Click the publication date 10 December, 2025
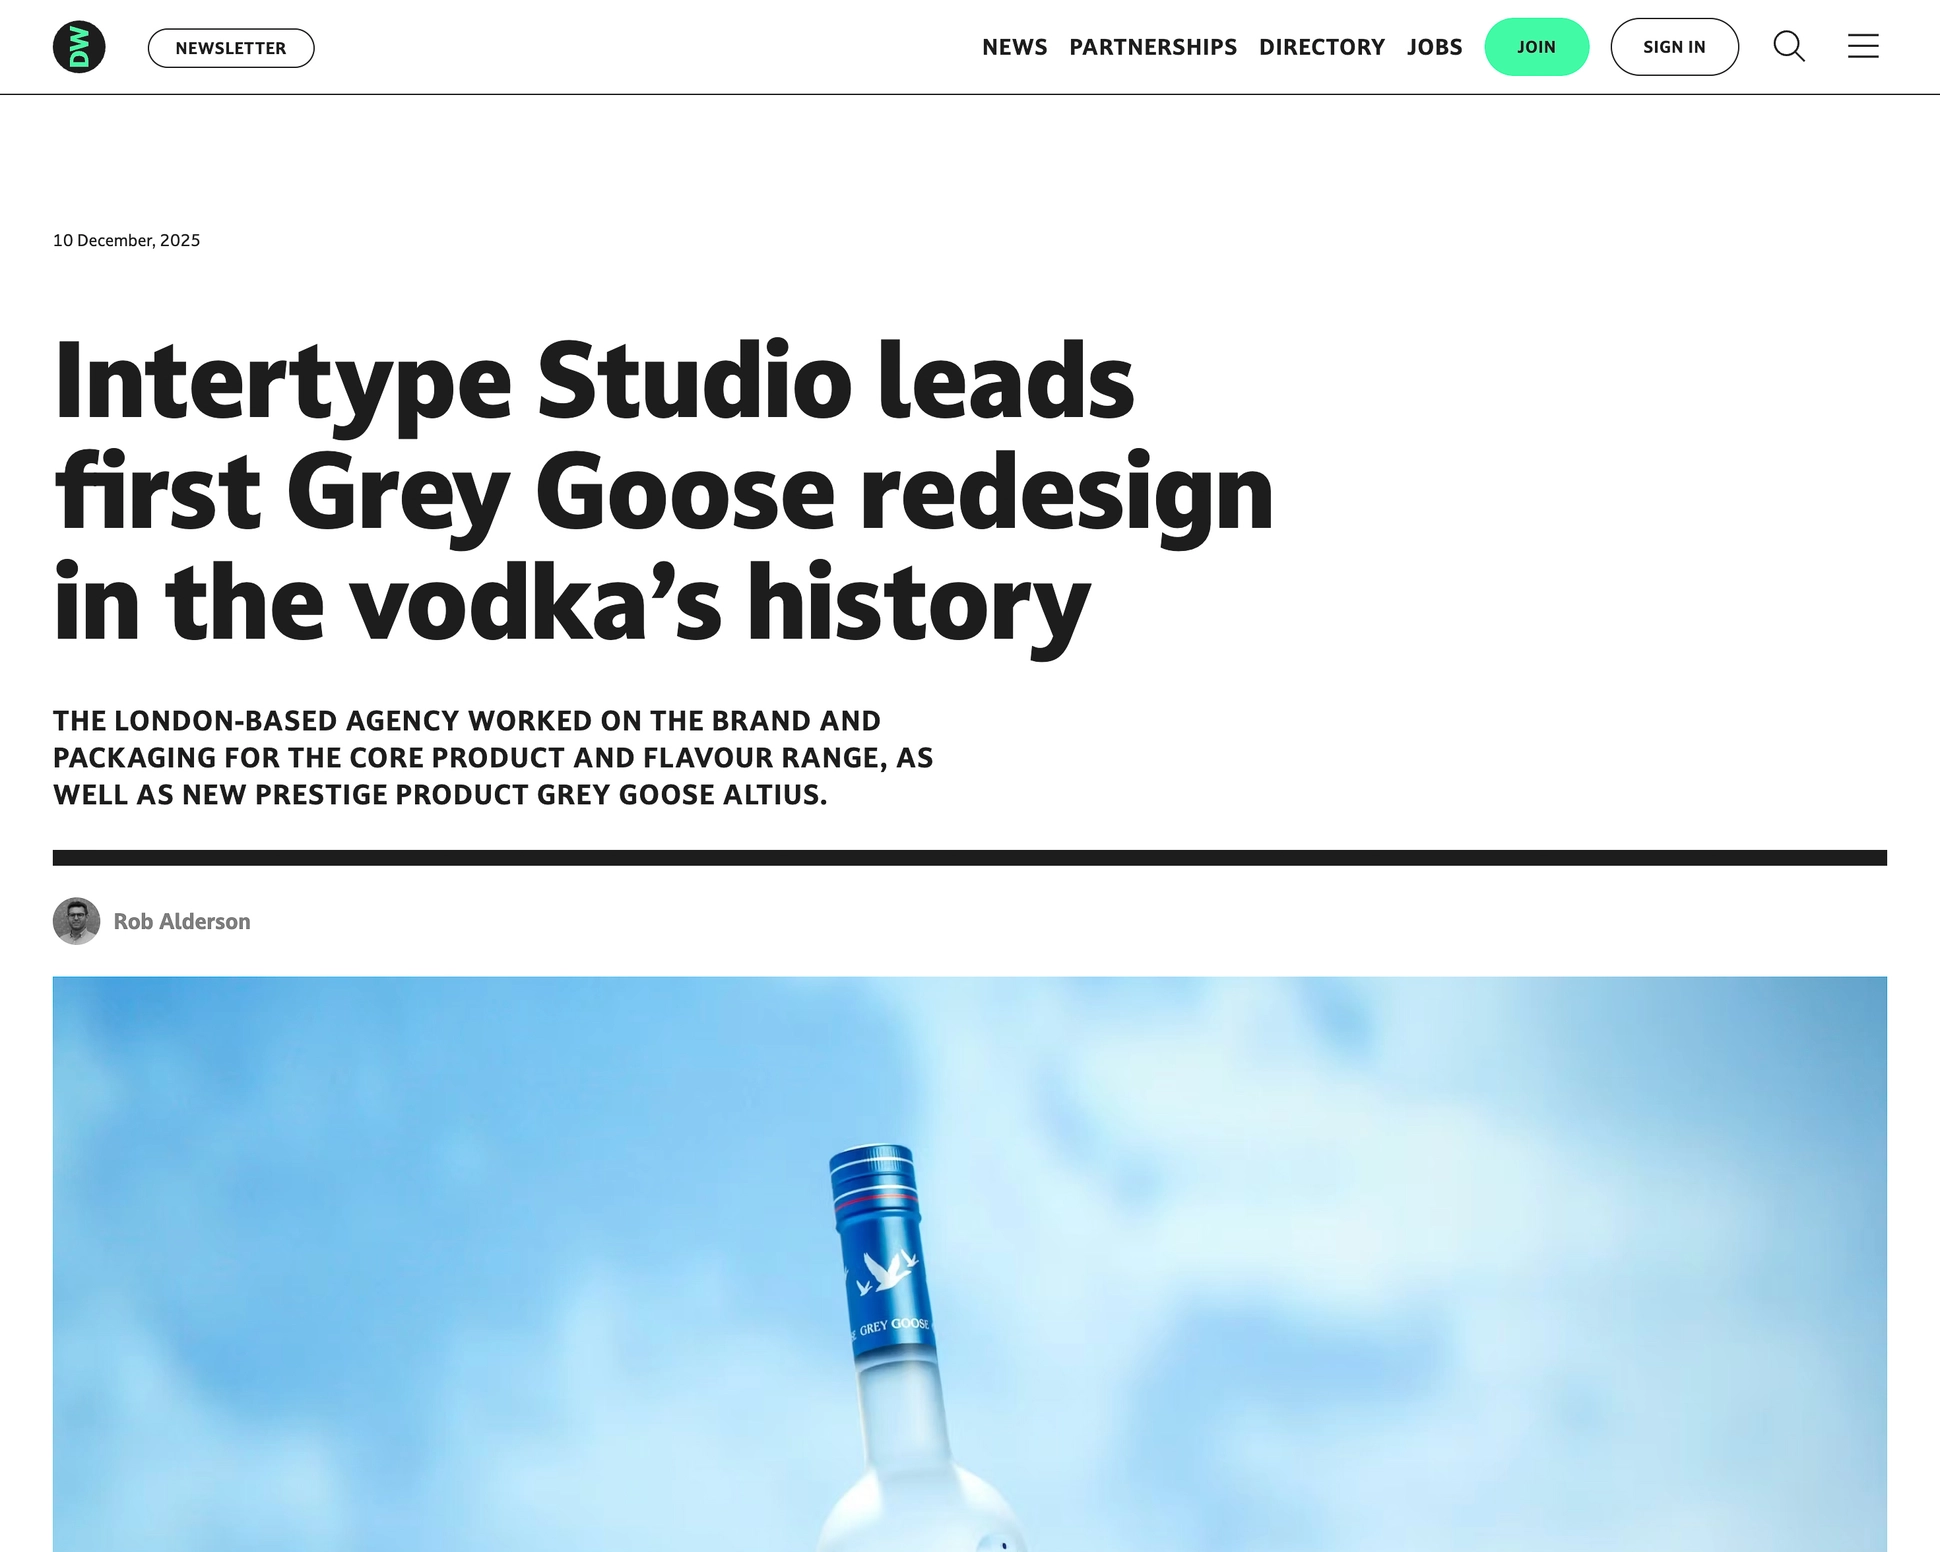Viewport: 1940px width, 1552px height. pos(127,240)
